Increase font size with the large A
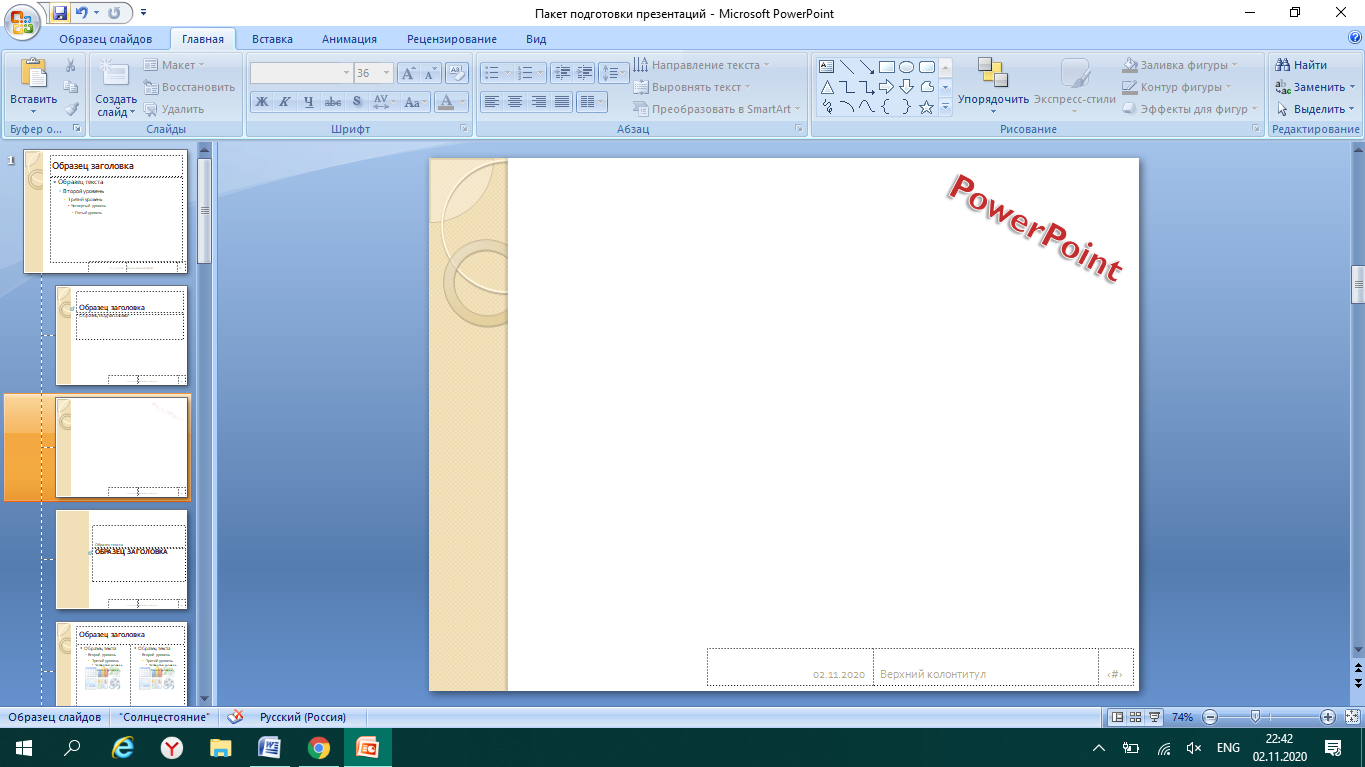This screenshot has height=767, width=1365. 408,73
